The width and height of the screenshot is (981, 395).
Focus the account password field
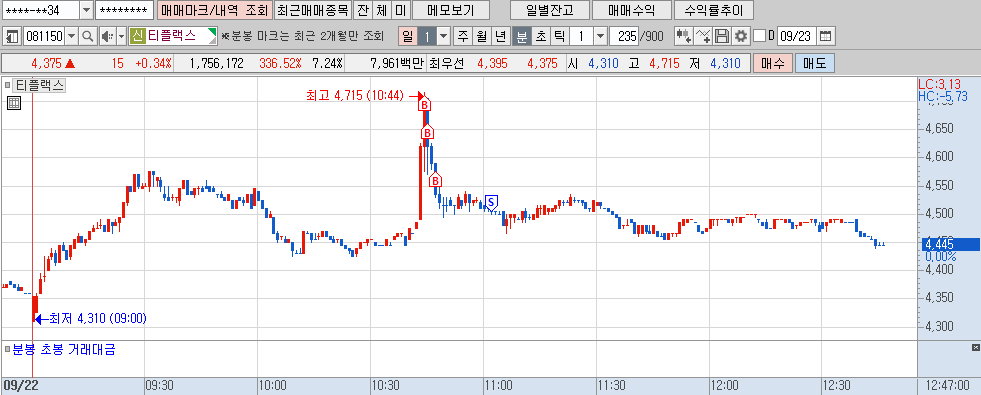[125, 10]
